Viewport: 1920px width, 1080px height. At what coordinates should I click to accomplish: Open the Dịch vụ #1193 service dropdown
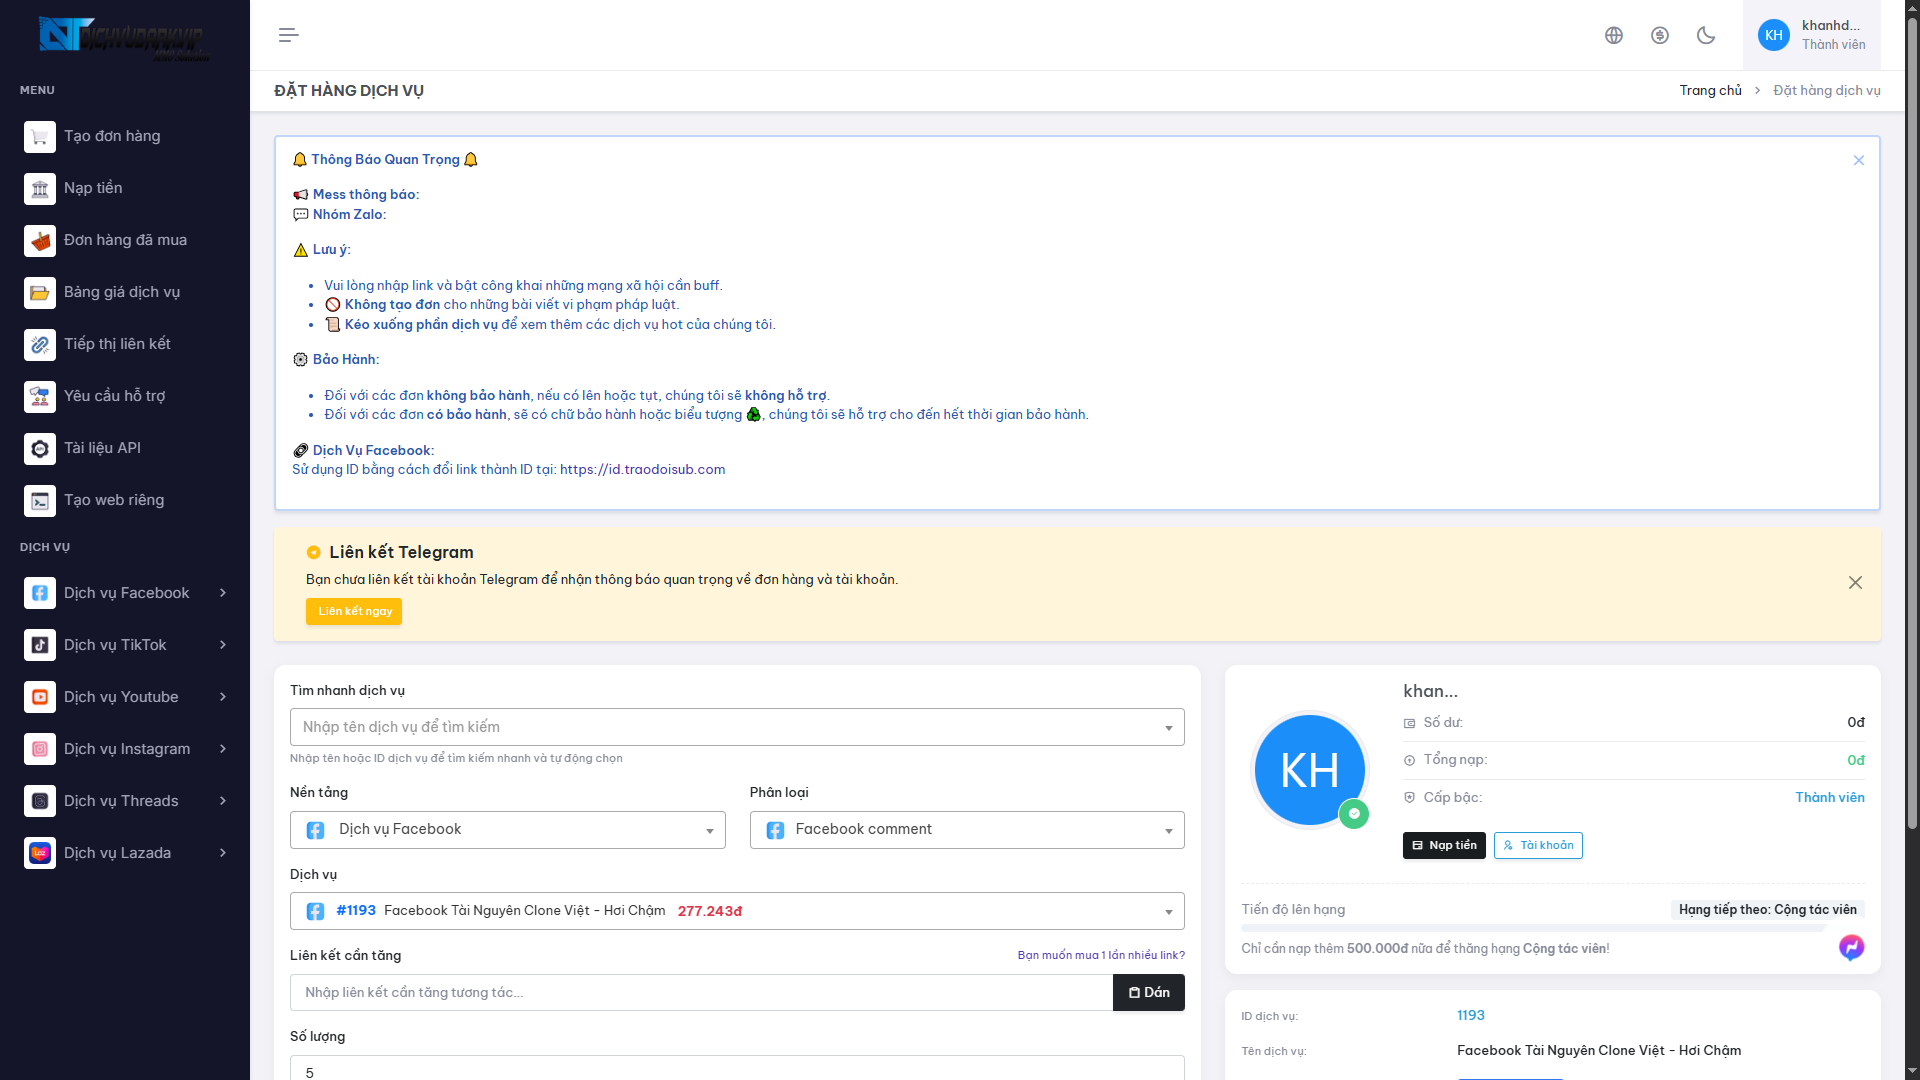[x=737, y=911]
